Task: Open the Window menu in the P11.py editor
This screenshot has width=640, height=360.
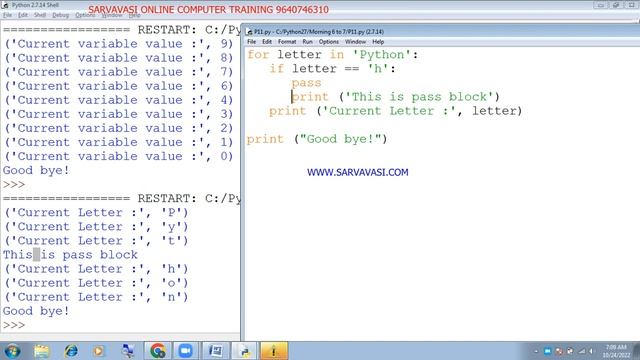Action: tap(355, 42)
